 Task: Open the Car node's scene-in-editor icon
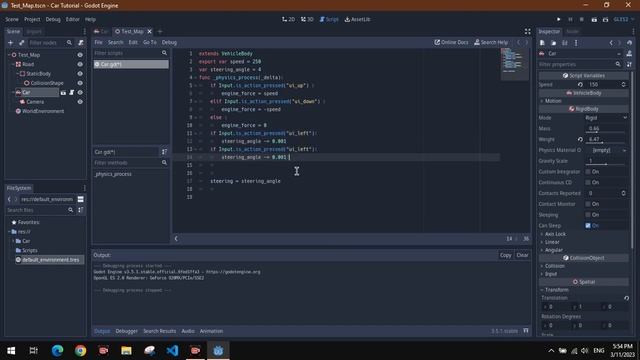pos(63,93)
